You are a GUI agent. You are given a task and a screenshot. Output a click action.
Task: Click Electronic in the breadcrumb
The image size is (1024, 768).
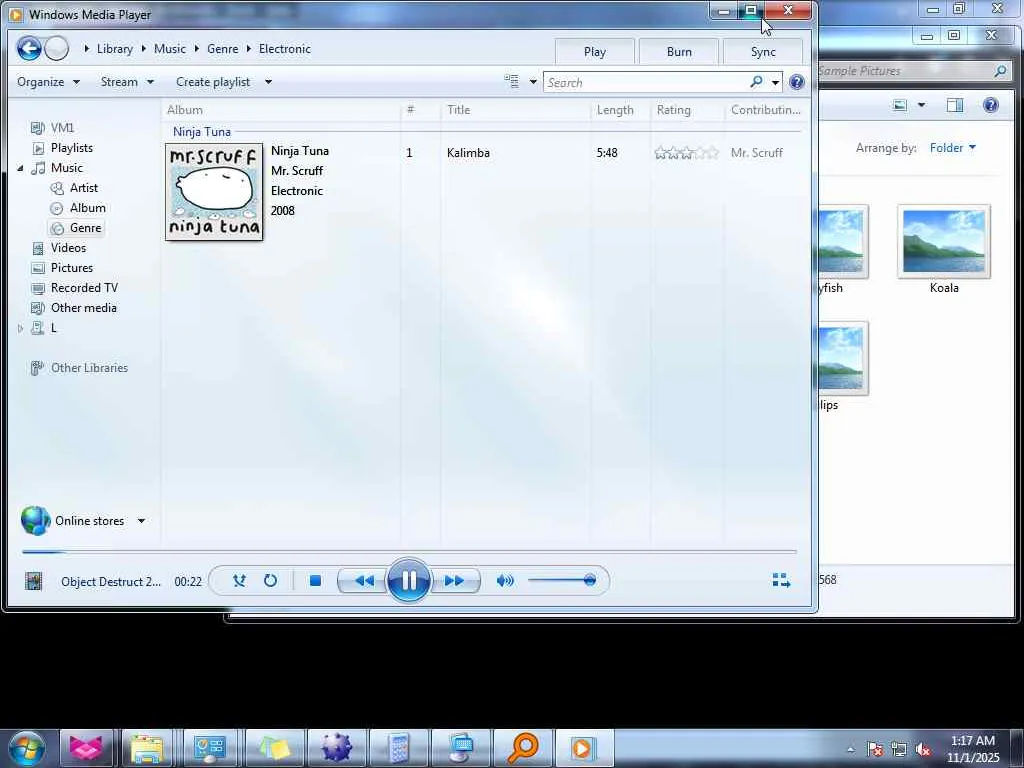[x=285, y=49]
